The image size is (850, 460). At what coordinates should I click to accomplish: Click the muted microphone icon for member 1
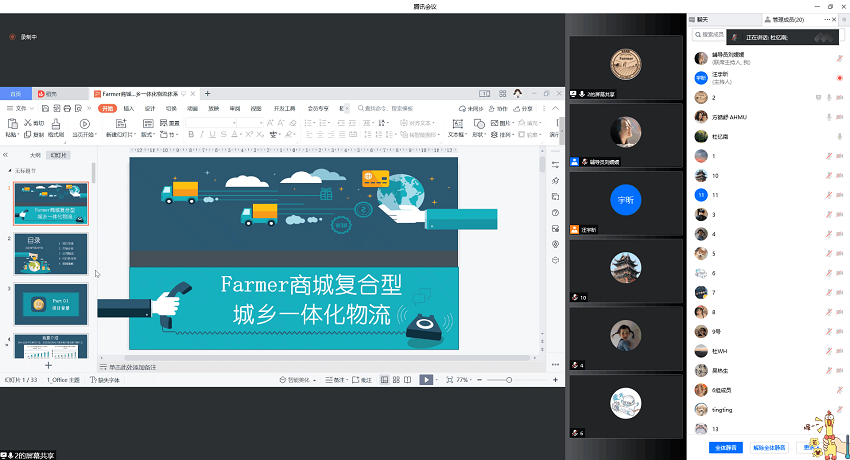coord(828,156)
